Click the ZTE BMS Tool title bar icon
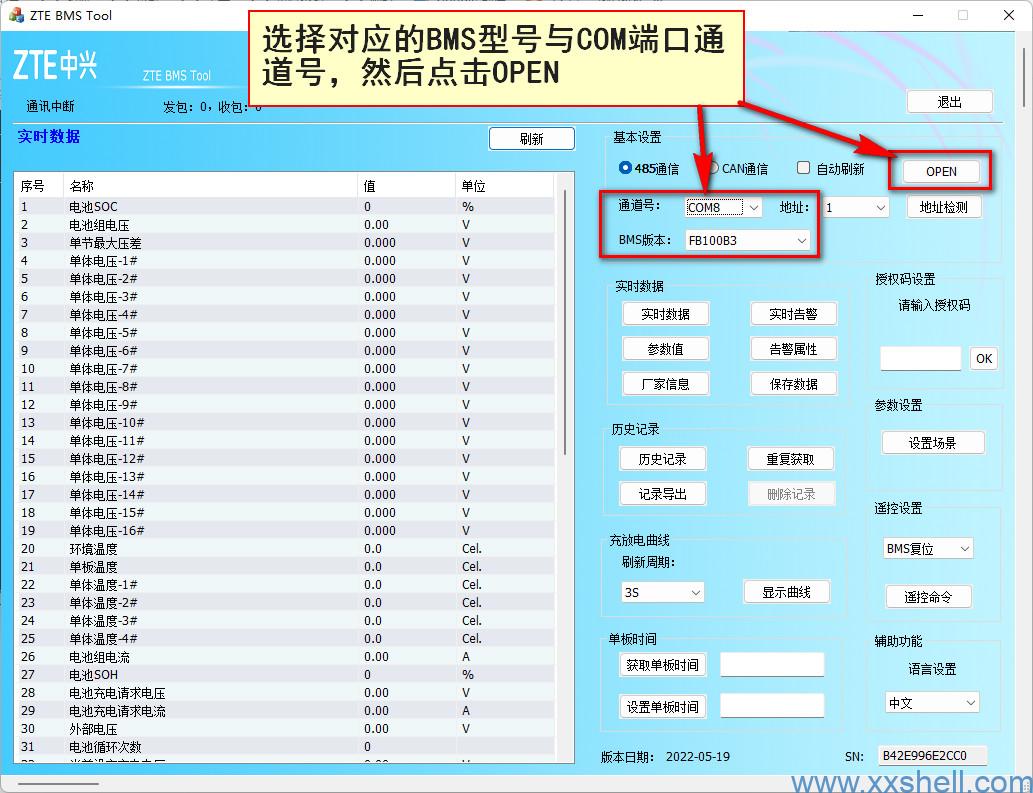 [x=15, y=15]
